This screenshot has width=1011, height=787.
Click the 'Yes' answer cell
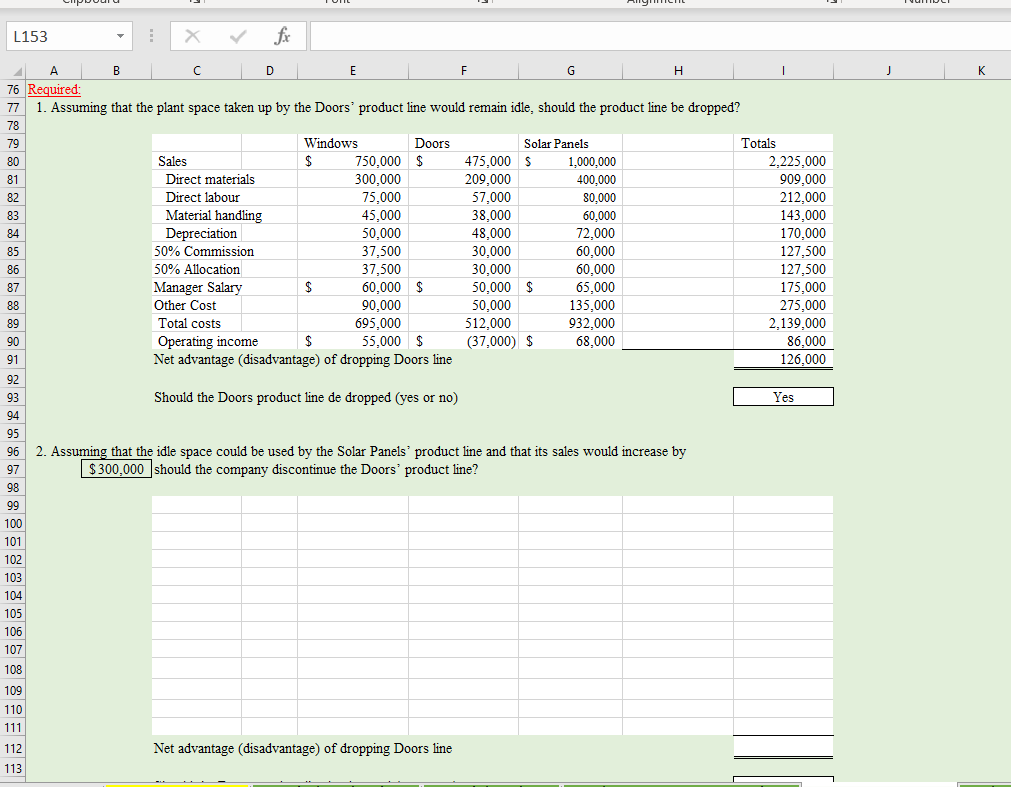[x=783, y=398]
